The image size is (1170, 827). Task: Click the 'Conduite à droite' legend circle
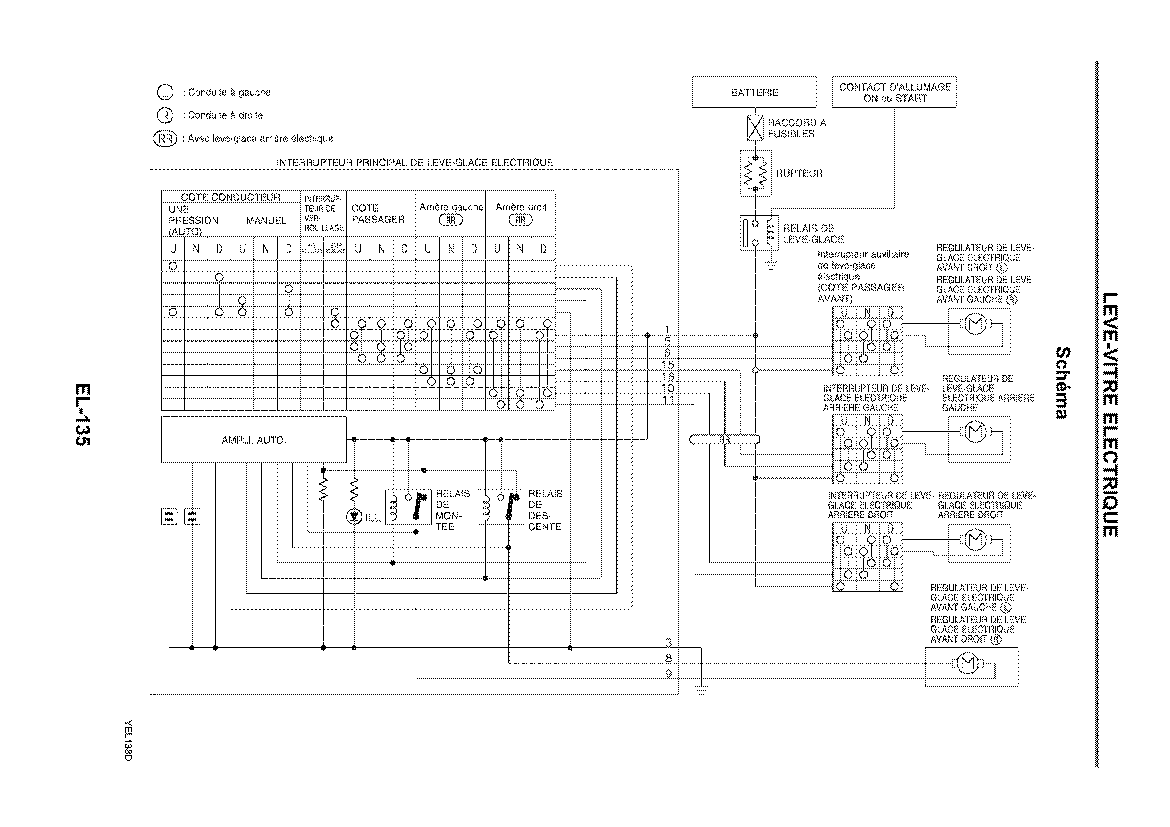[165, 115]
